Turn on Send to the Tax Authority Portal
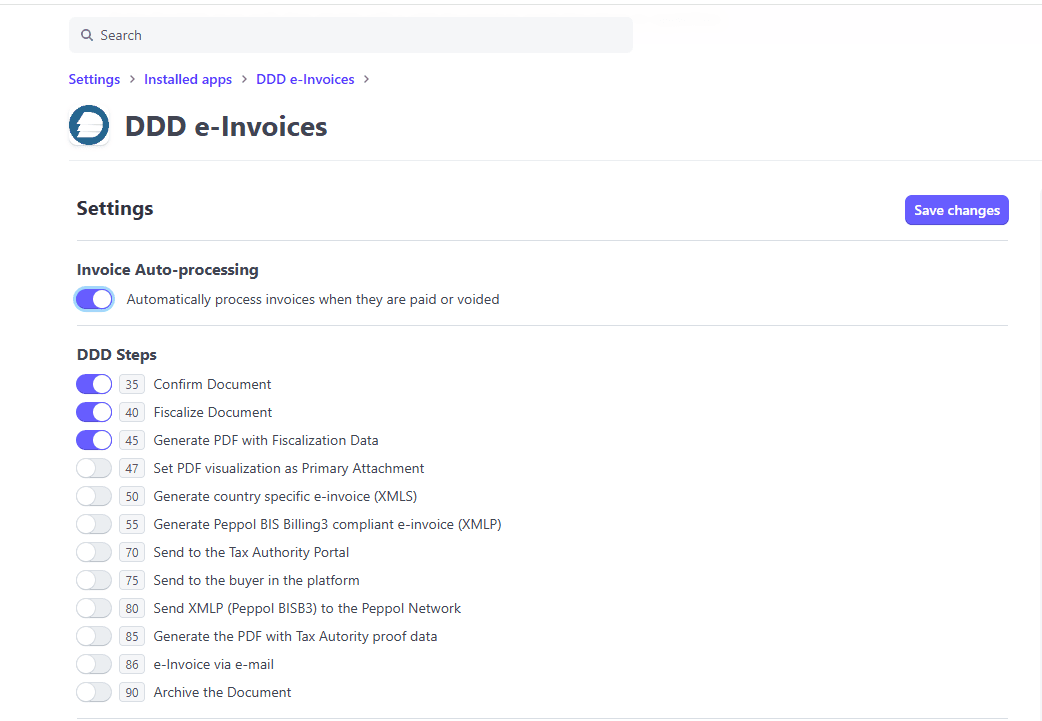The height and width of the screenshot is (721, 1042). 94,552
